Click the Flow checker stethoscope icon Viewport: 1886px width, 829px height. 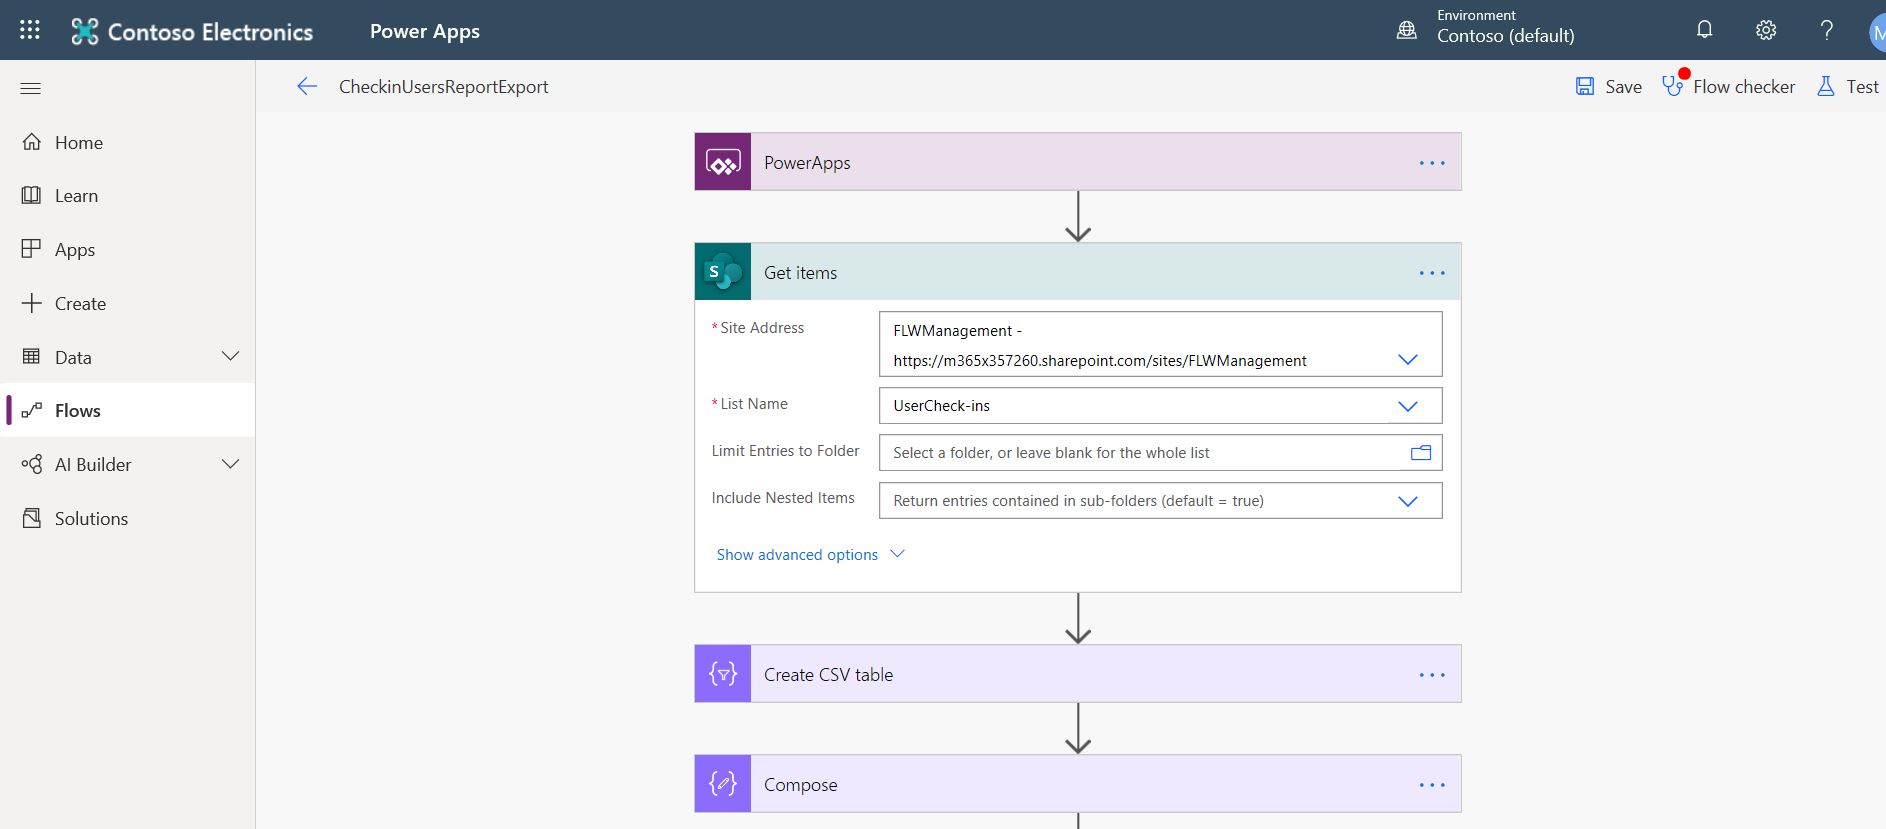click(1673, 86)
